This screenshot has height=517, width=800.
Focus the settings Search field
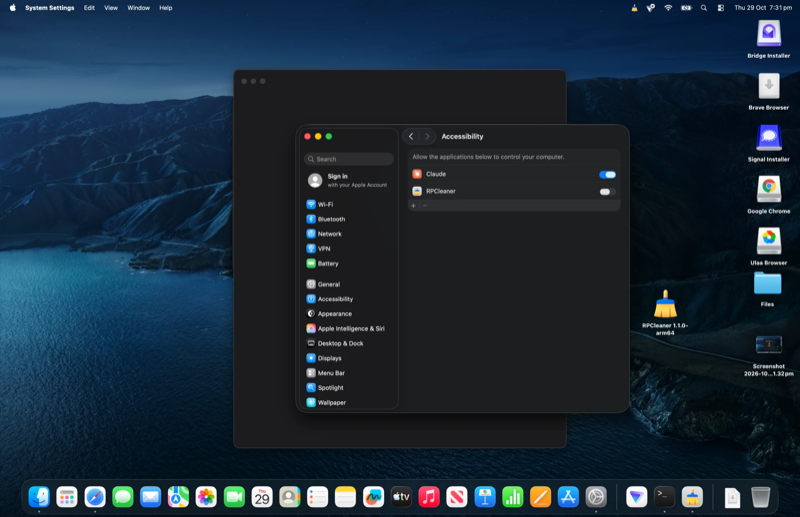coord(349,159)
